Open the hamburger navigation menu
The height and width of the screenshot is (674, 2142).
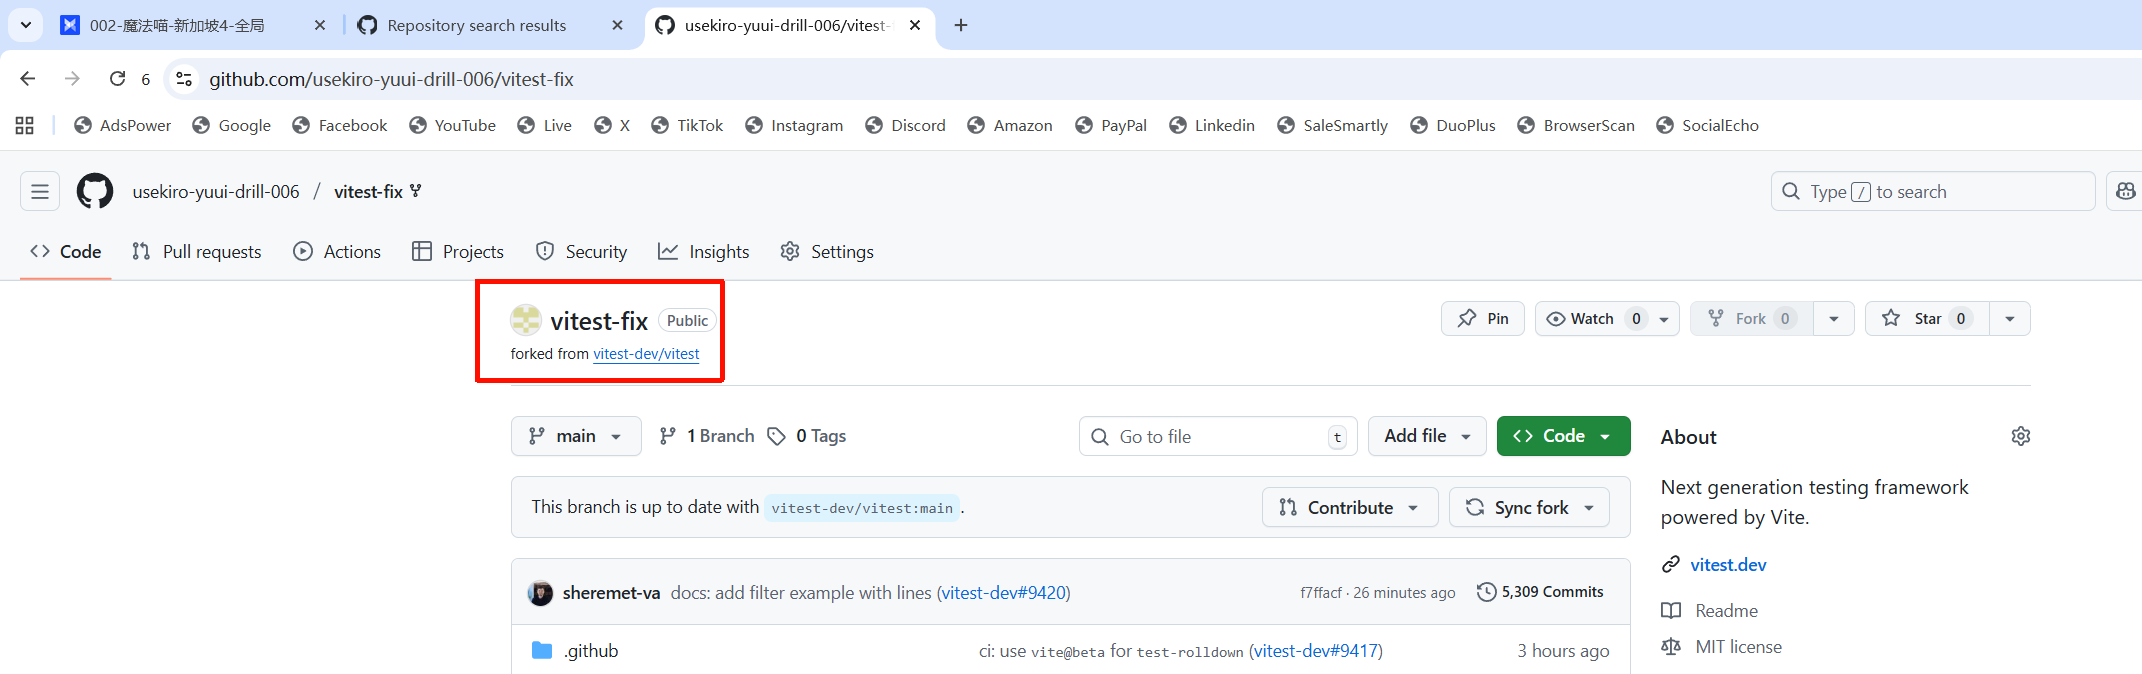click(x=40, y=191)
